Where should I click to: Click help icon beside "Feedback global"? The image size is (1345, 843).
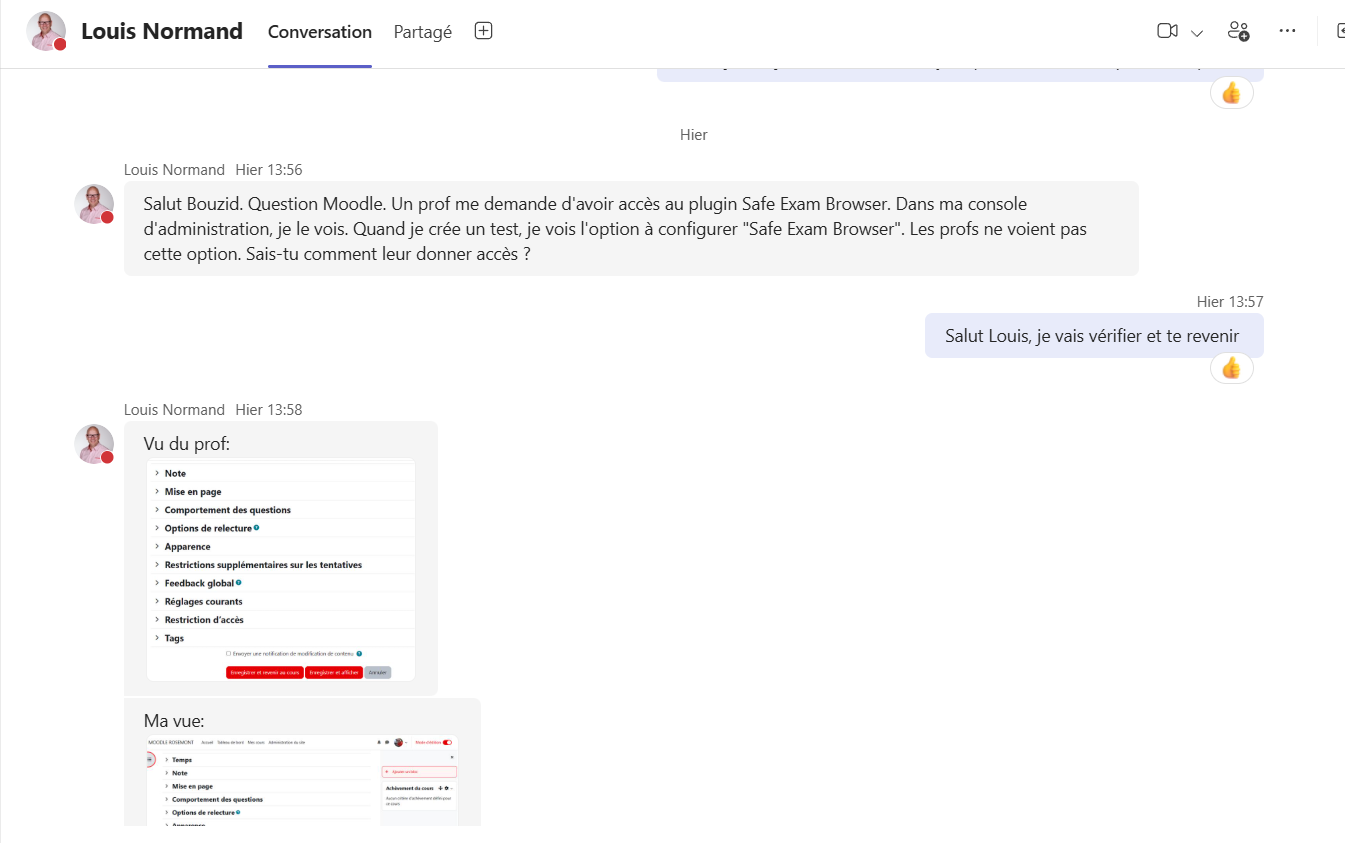coord(238,582)
